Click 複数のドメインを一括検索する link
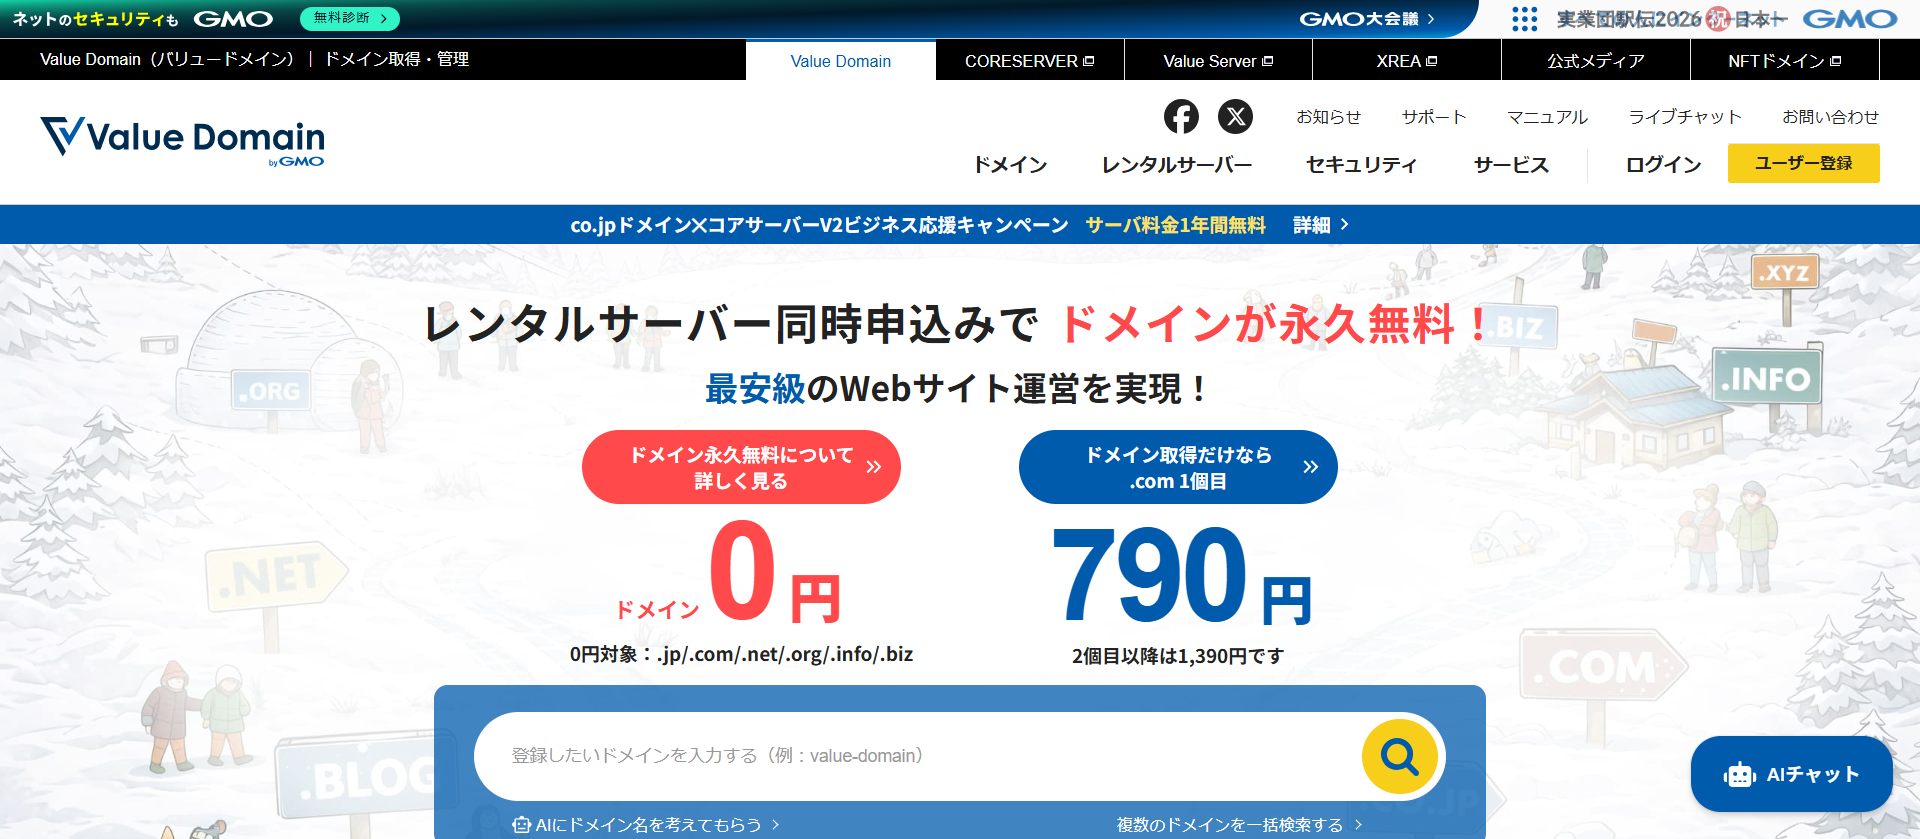Image resolution: width=1920 pixels, height=839 pixels. click(x=1239, y=825)
